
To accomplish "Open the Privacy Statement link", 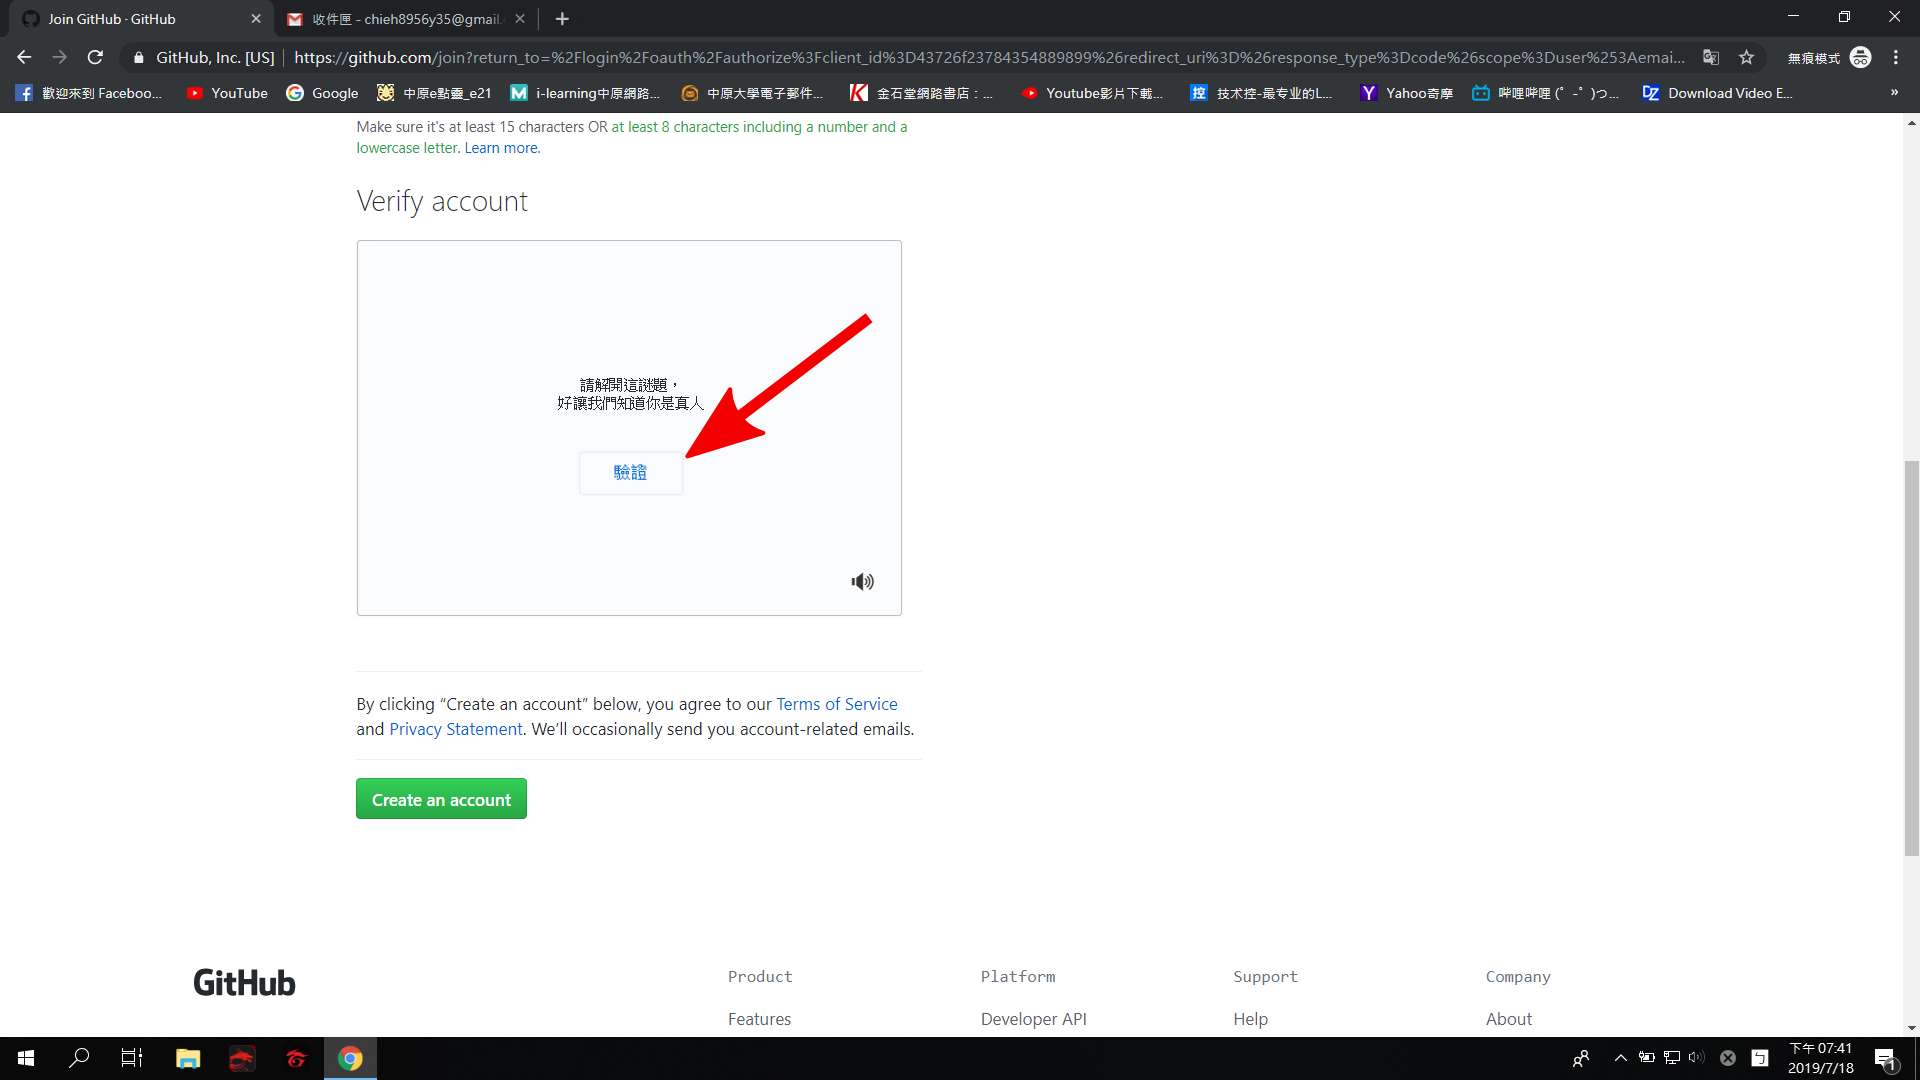I will [455, 729].
